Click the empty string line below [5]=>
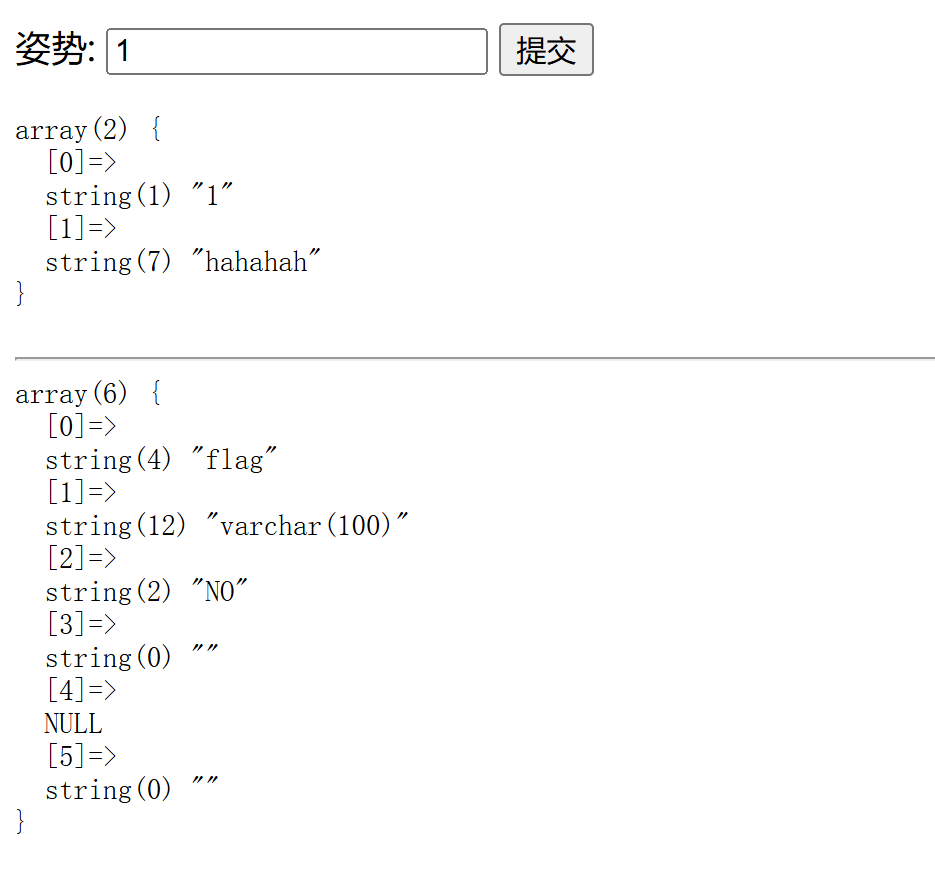The image size is (935, 871). (131, 790)
